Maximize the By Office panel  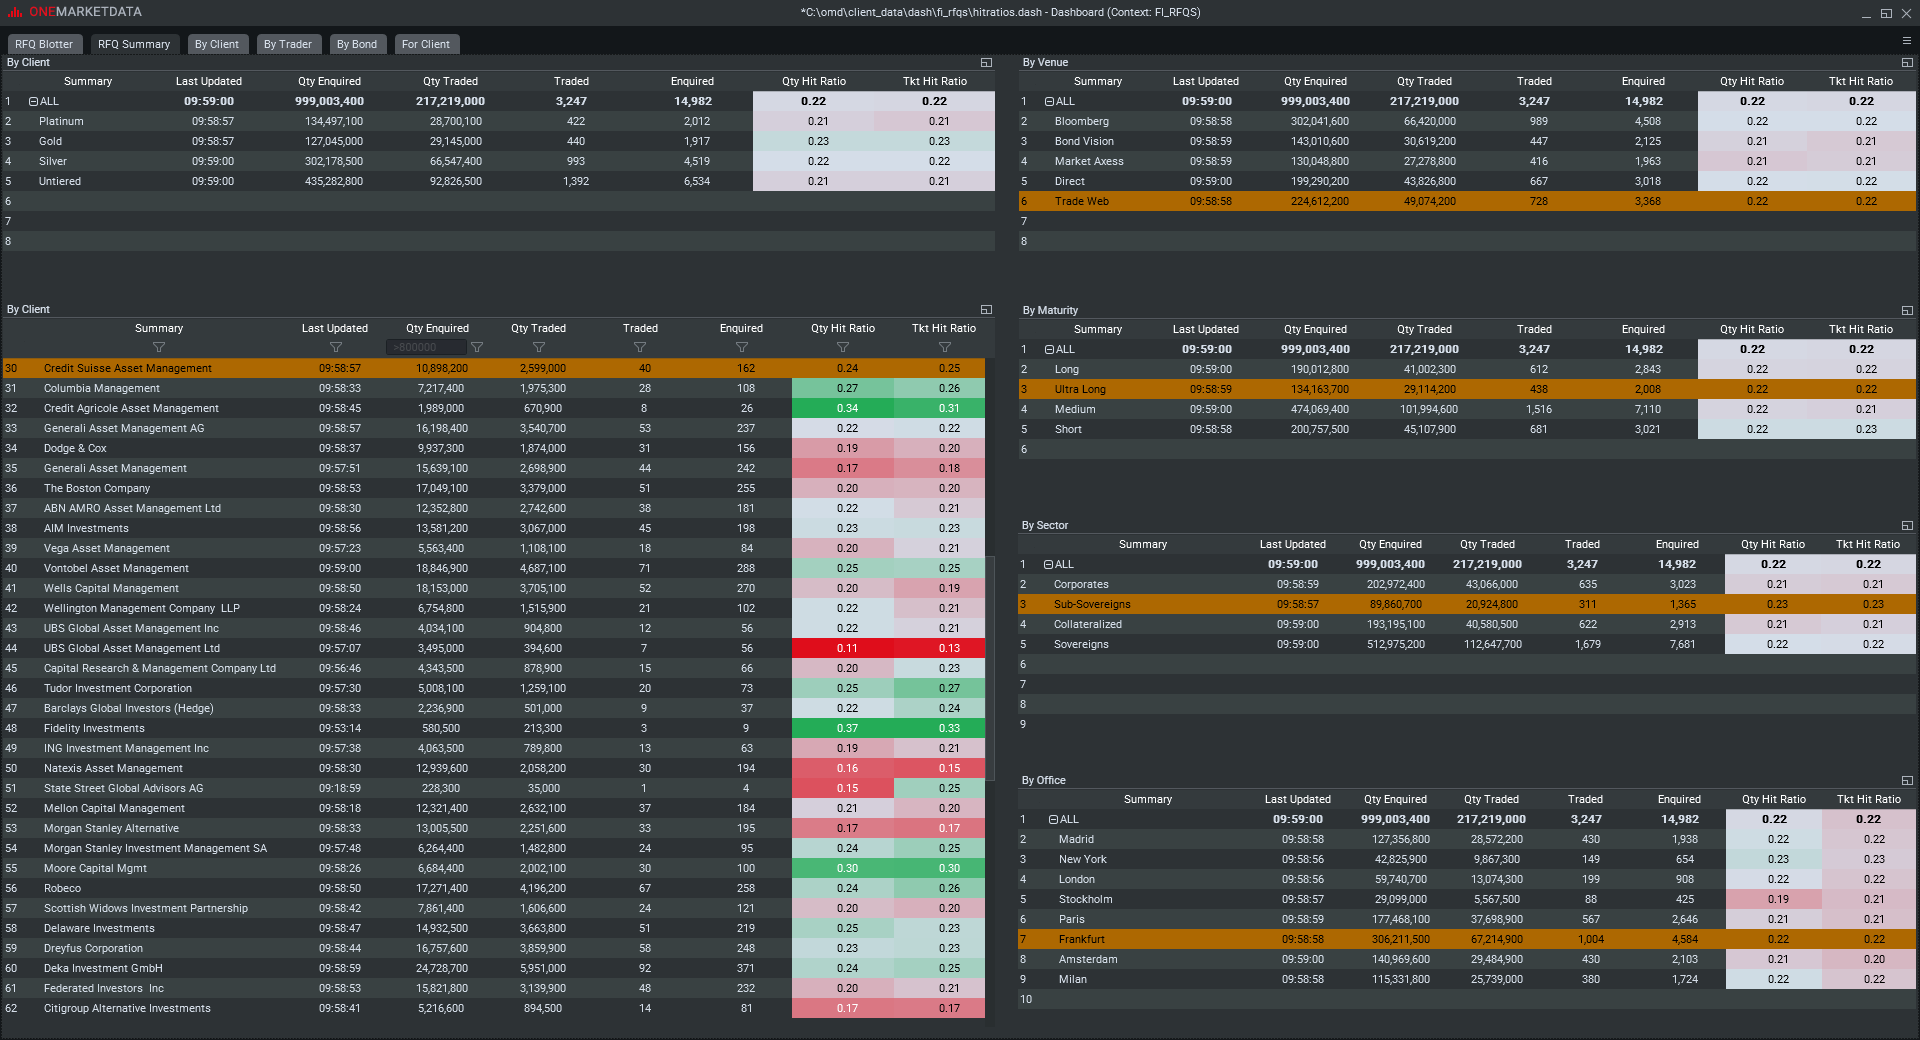[x=1906, y=780]
